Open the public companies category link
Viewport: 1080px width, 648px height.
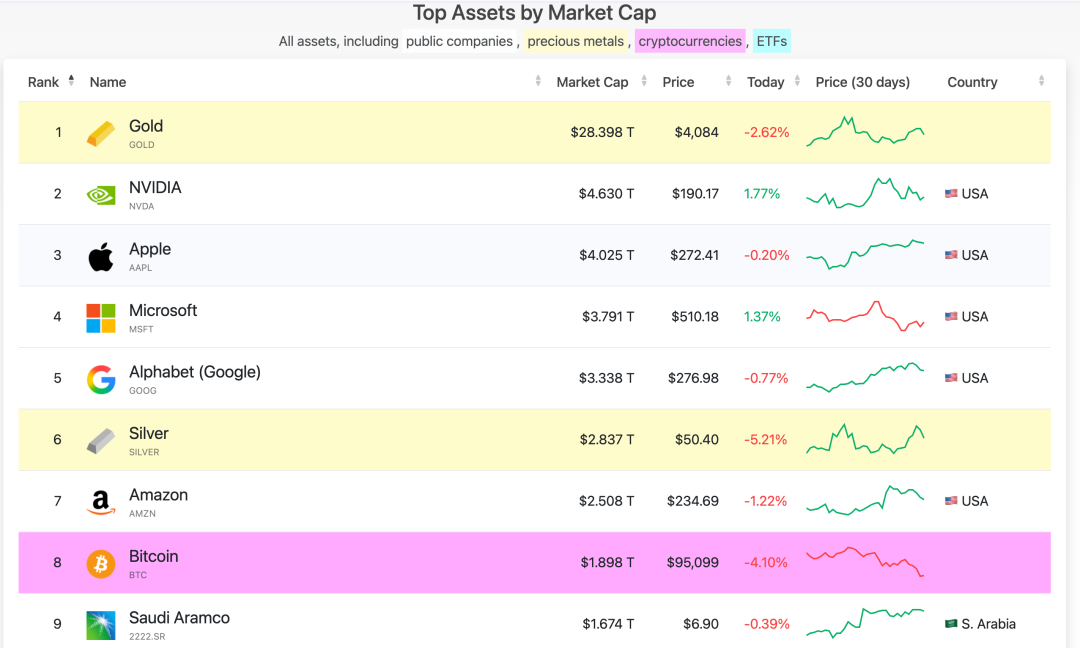pyautogui.click(x=459, y=41)
